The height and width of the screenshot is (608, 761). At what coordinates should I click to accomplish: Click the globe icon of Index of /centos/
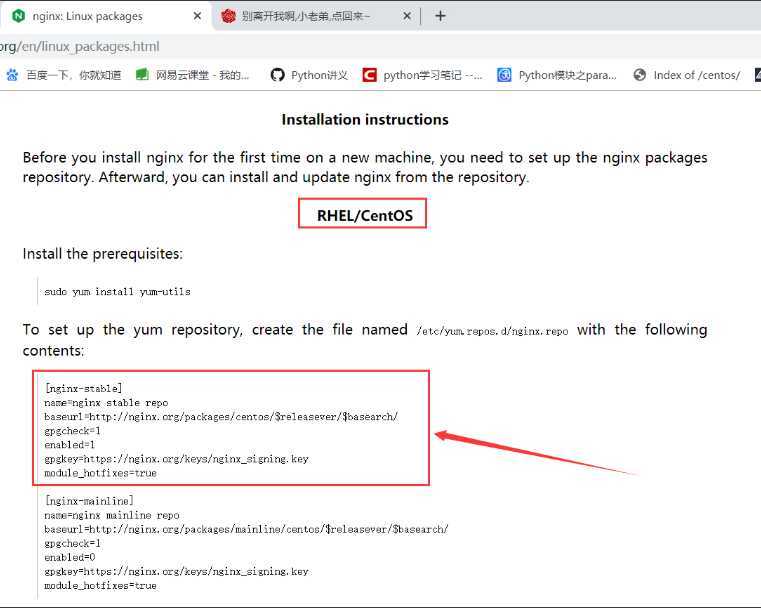(640, 75)
